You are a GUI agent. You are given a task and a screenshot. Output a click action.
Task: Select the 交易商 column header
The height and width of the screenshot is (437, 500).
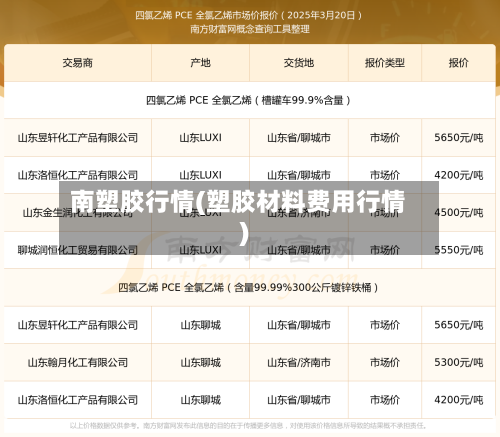click(x=78, y=63)
